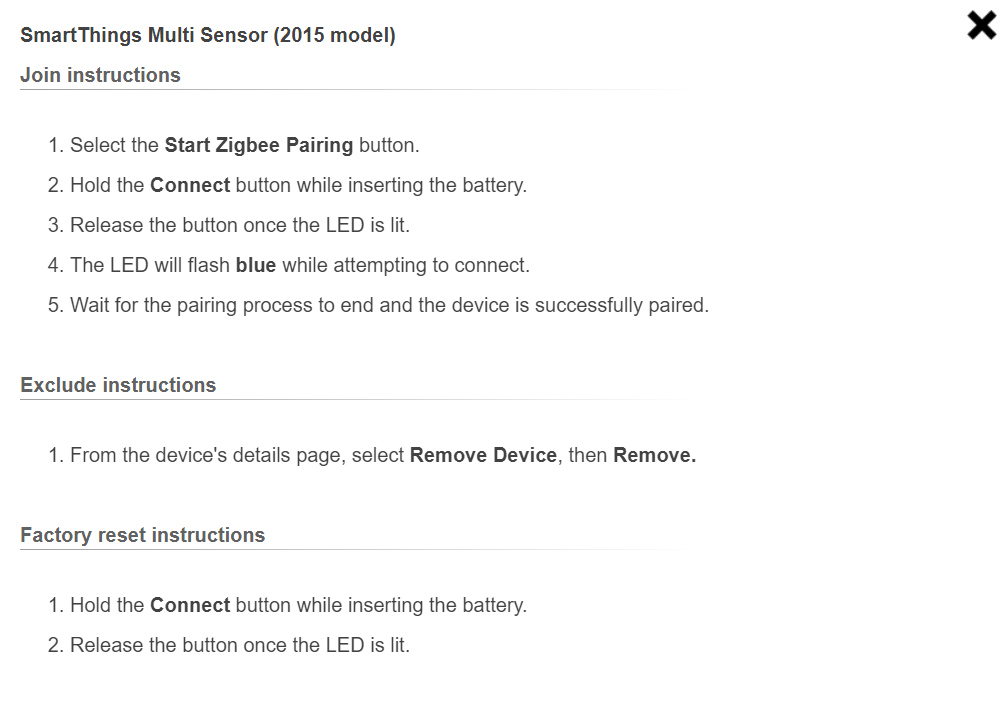The image size is (1007, 719).
Task: Click Factory reset step 2 about releasing the button
Action: [x=240, y=645]
